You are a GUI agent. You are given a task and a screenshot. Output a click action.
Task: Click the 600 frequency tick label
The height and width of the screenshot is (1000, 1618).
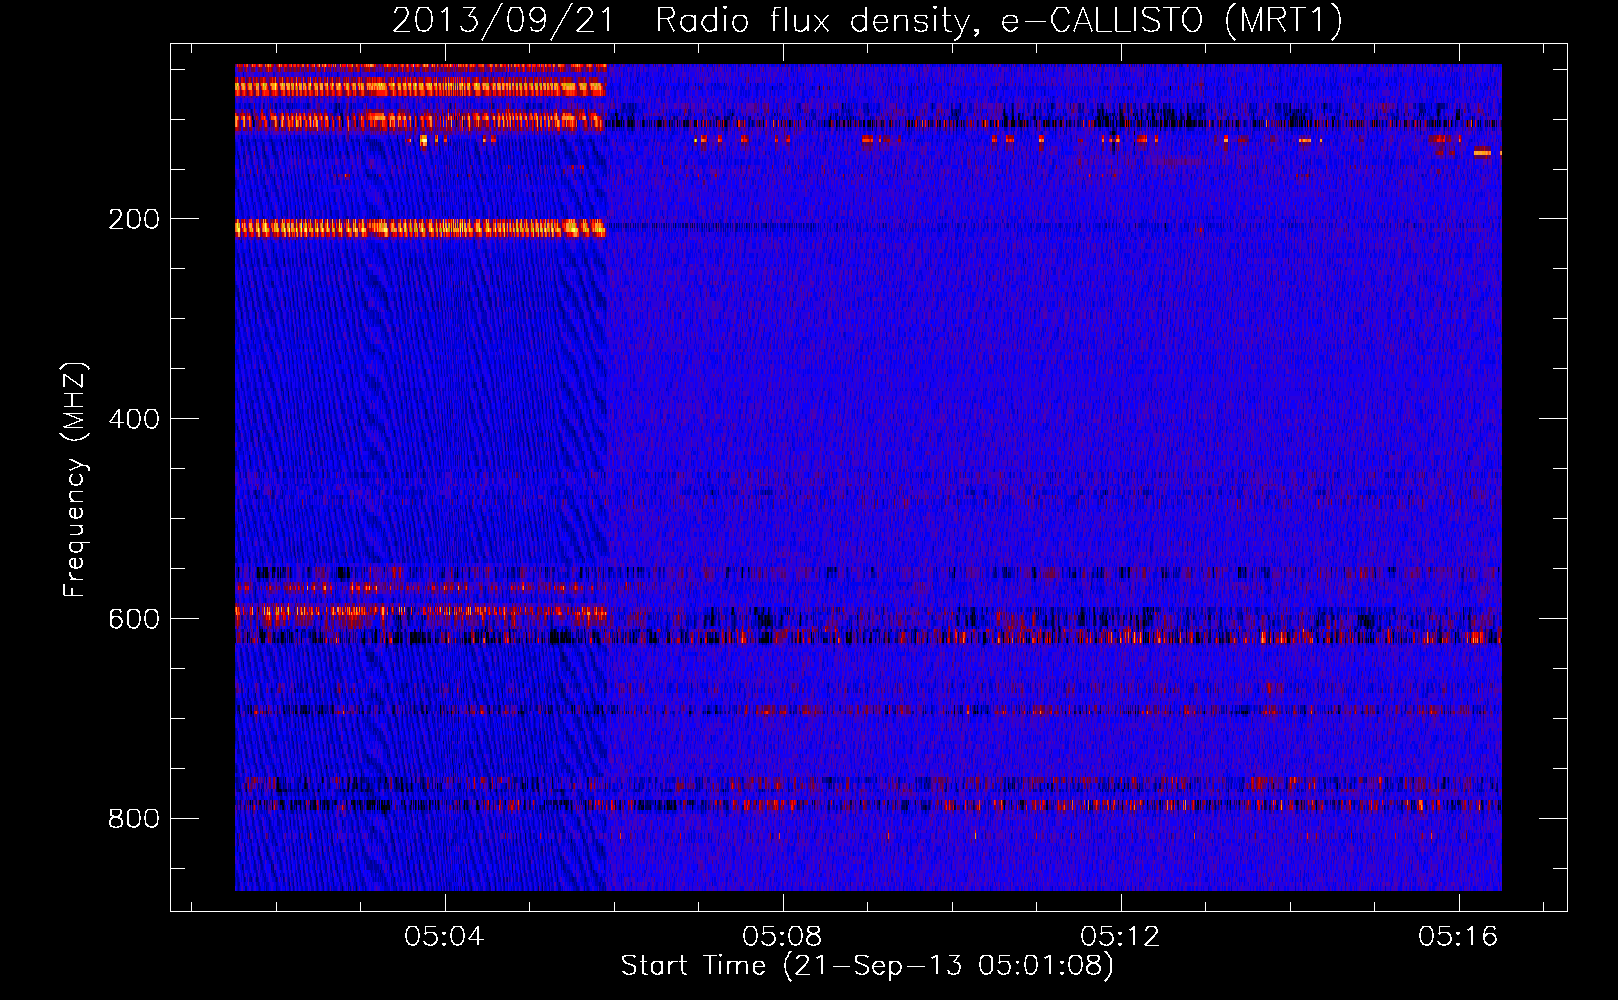coord(134,619)
